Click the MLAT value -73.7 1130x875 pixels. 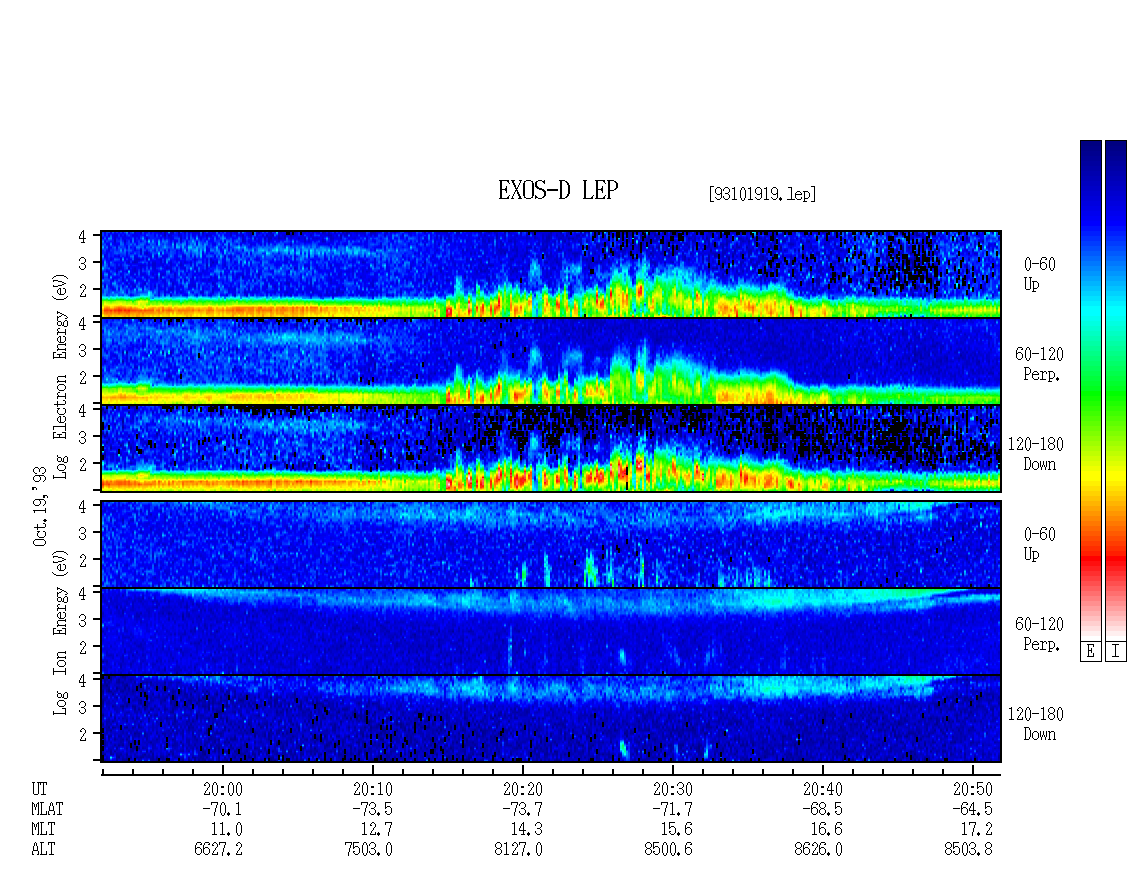click(522, 809)
